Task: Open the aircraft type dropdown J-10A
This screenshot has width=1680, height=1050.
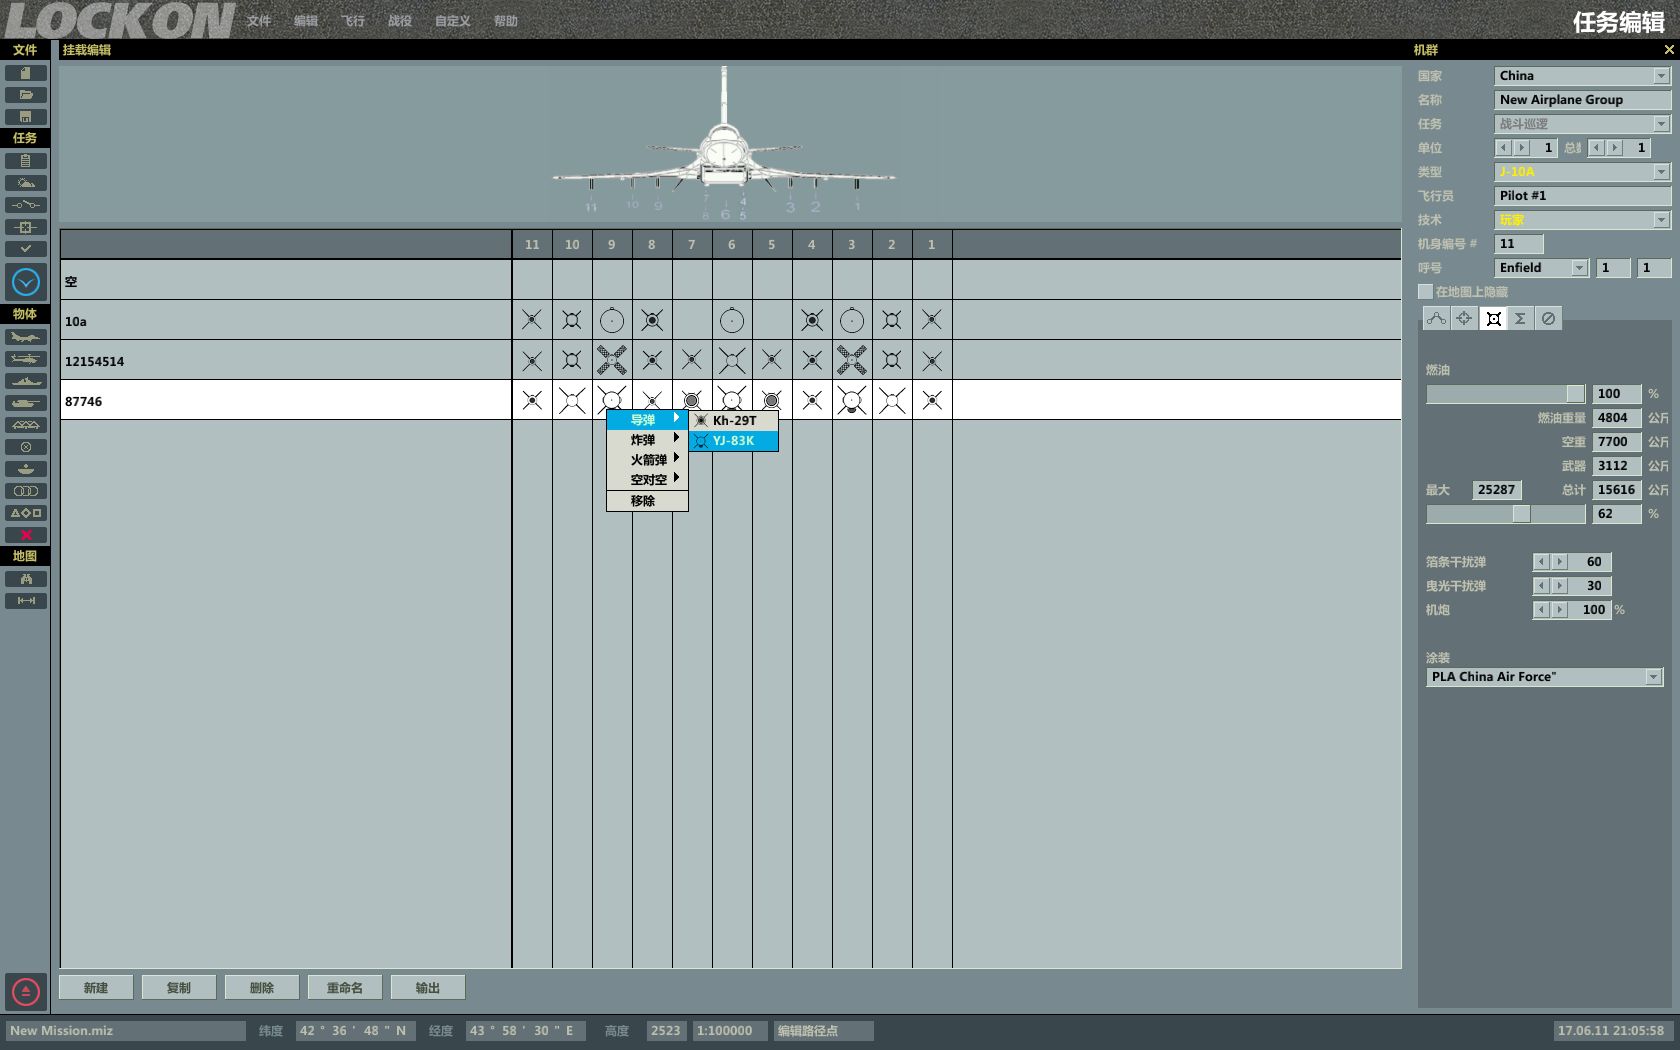Action: click(x=1582, y=172)
